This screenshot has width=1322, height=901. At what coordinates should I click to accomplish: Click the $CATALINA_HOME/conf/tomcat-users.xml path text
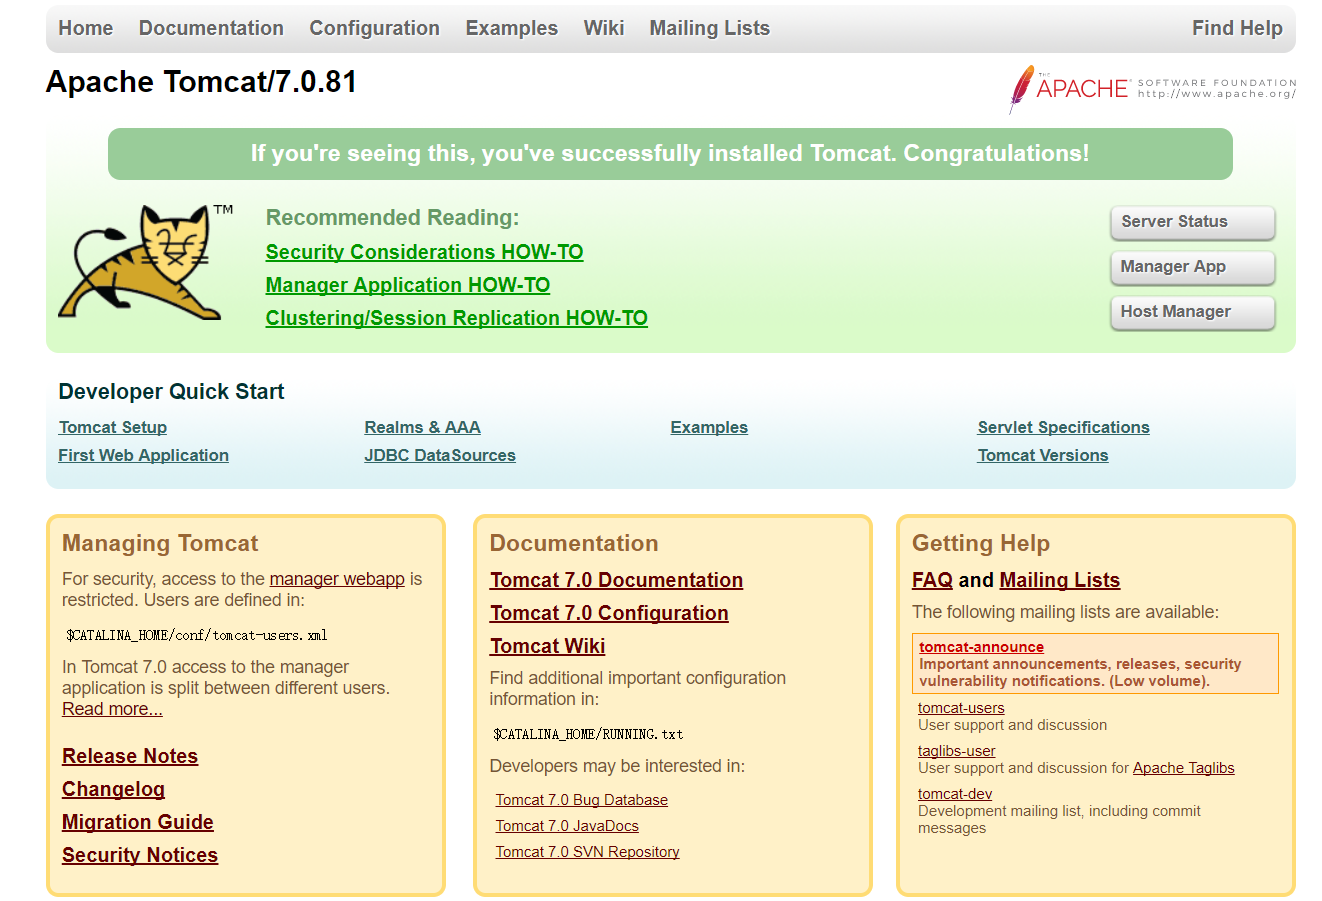click(x=197, y=635)
